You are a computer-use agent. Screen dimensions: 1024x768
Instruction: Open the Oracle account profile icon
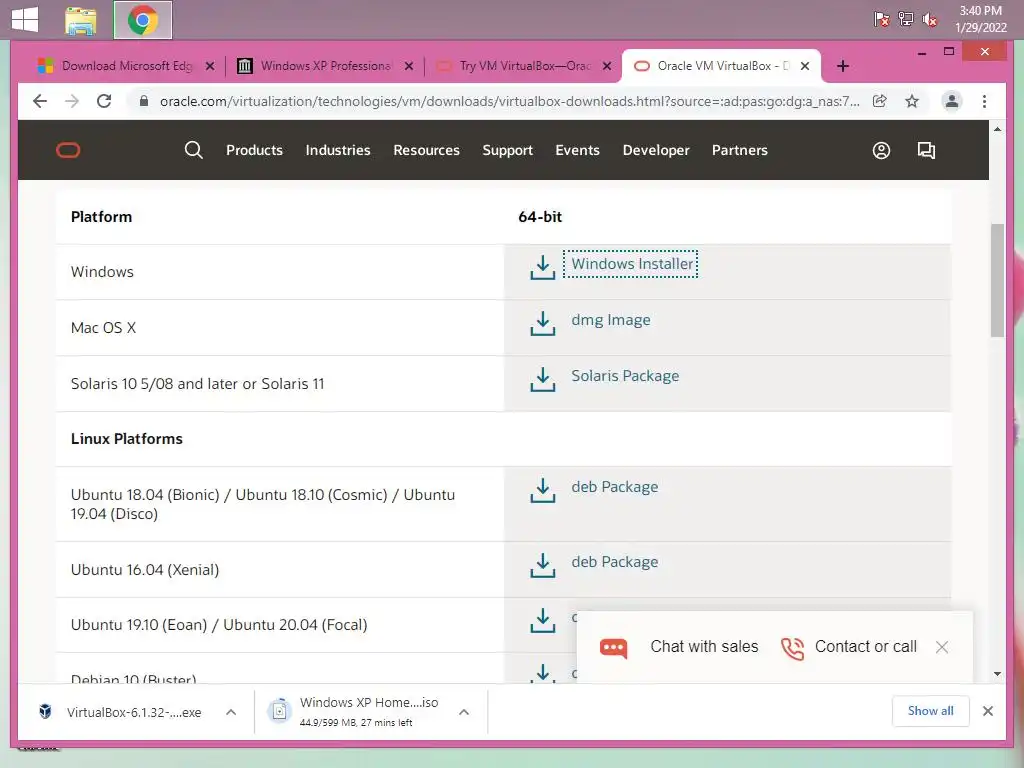pos(881,151)
